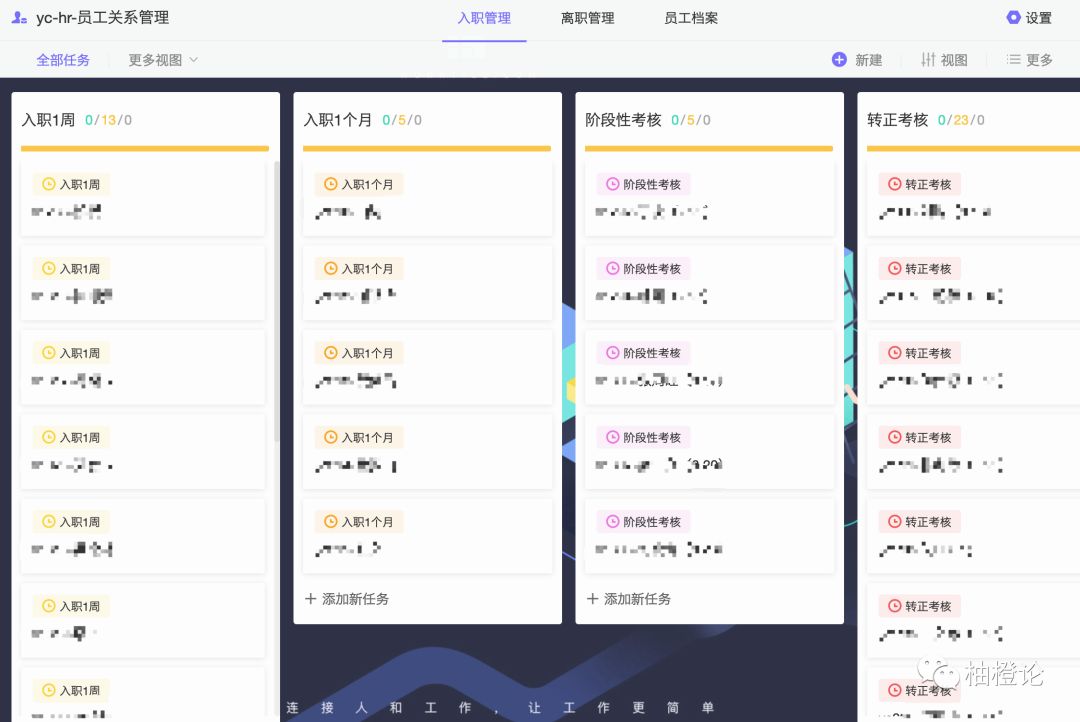Switch to the 离职管理 tab
The height and width of the screenshot is (722, 1080).
[x=587, y=18]
